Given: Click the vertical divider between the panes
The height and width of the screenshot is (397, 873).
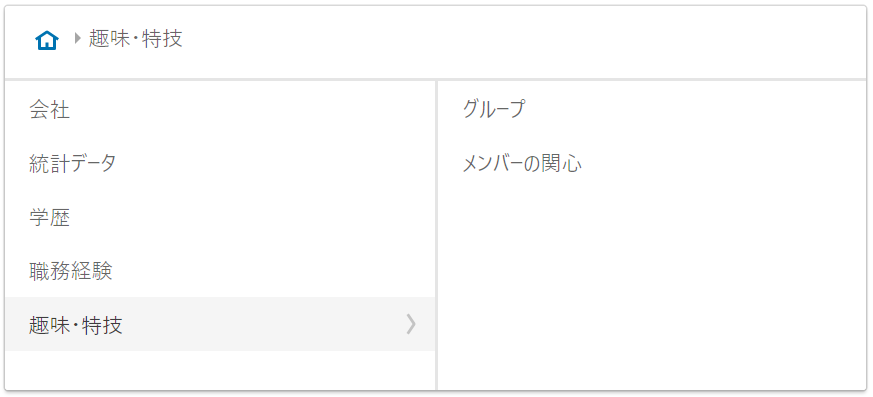Looking at the screenshot, I should click(x=436, y=235).
